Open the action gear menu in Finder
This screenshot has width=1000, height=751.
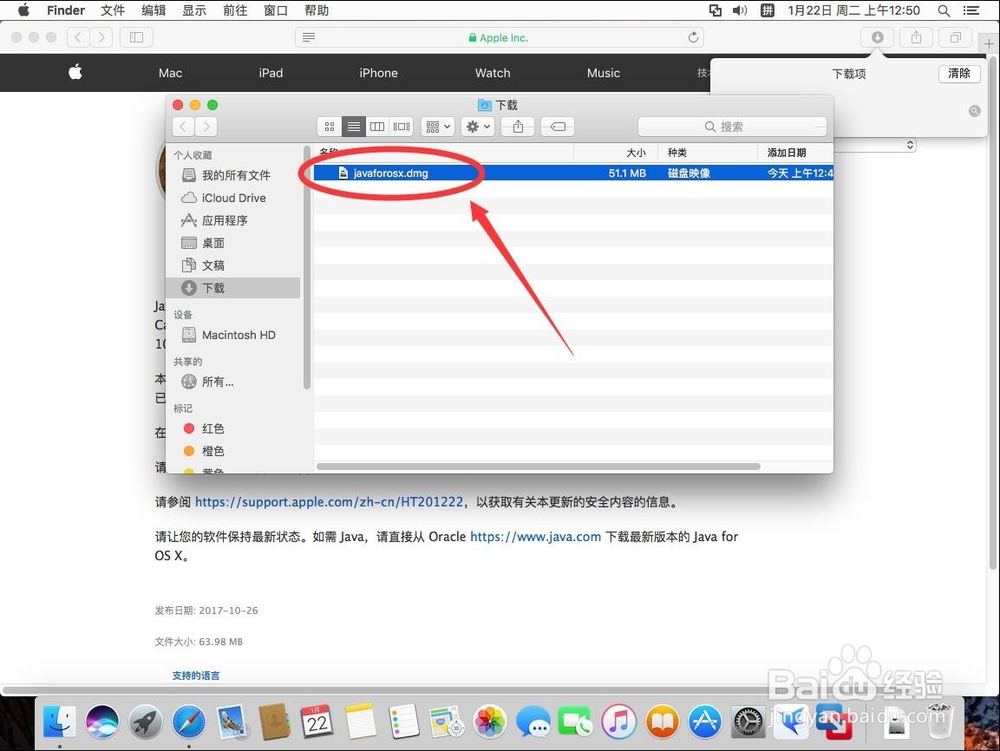476,126
